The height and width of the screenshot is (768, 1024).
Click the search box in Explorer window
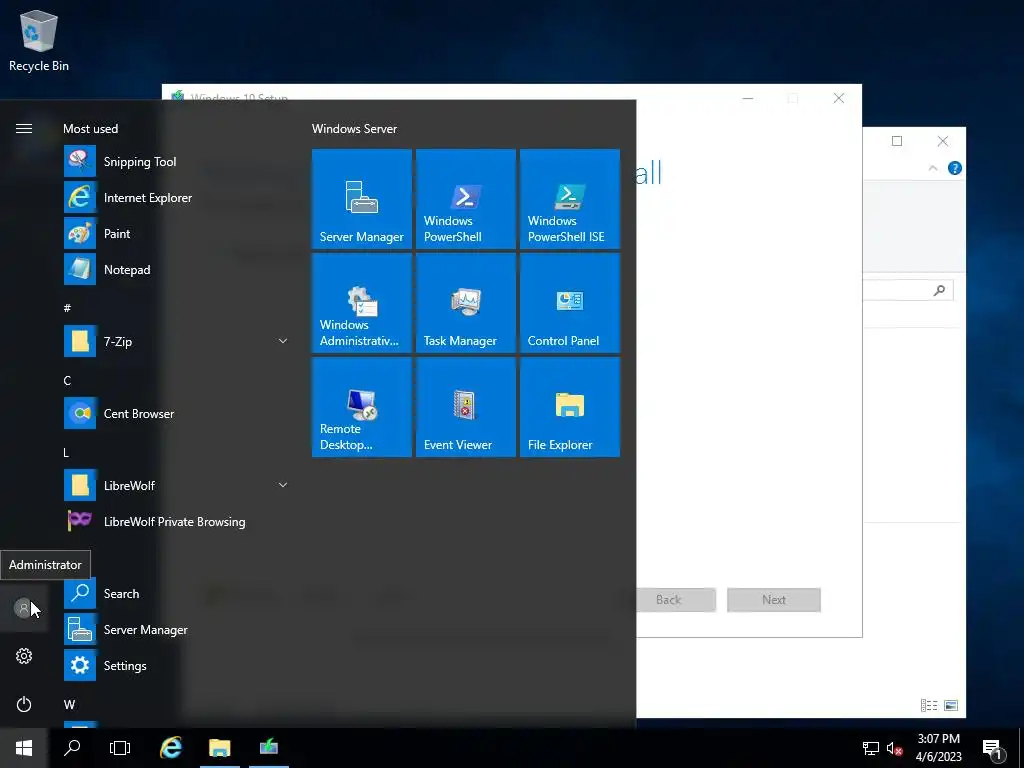908,290
